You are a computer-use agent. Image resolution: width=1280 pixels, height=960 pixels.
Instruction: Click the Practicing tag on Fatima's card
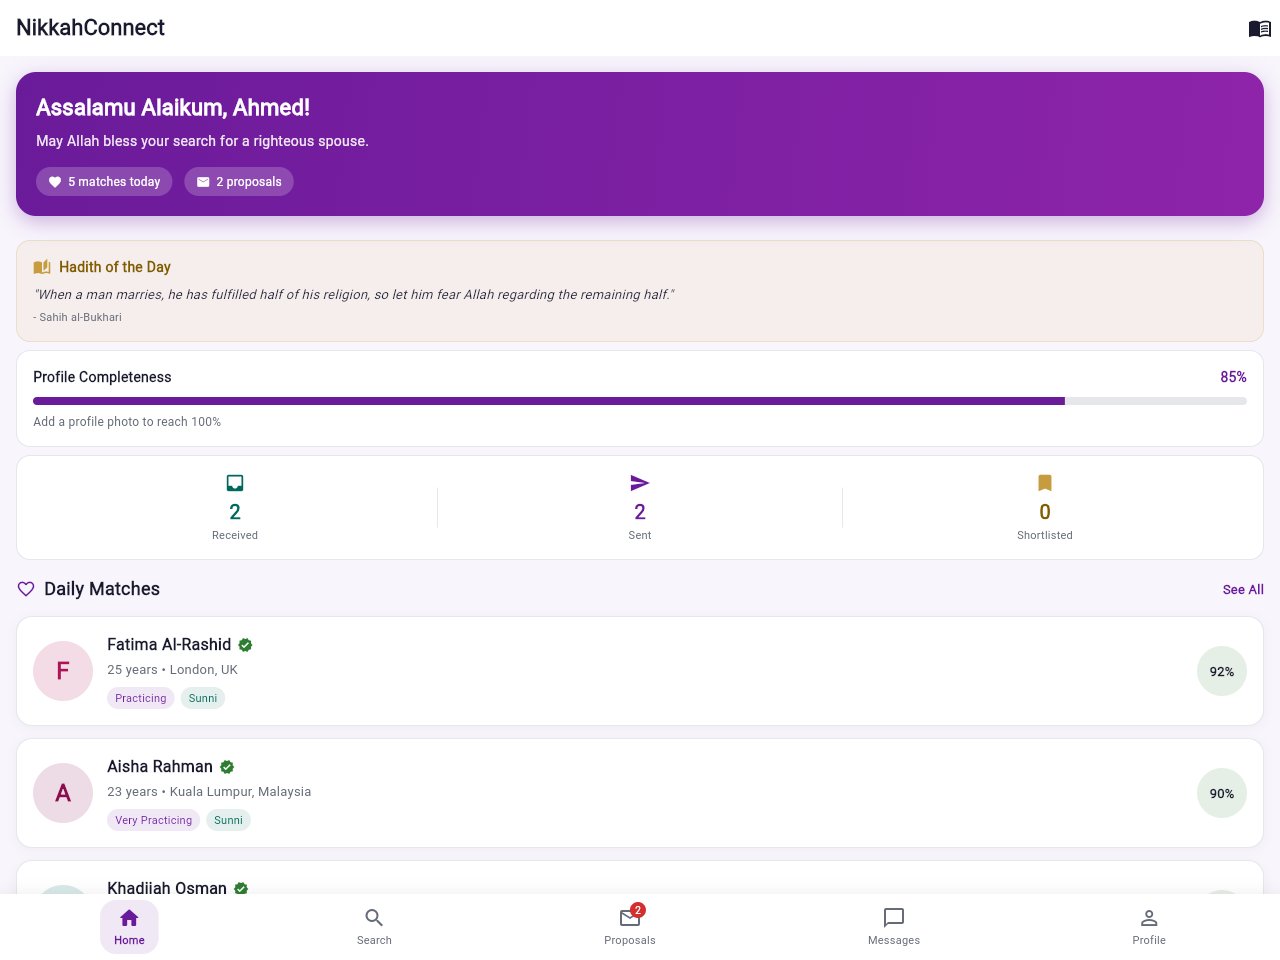pyautogui.click(x=141, y=698)
